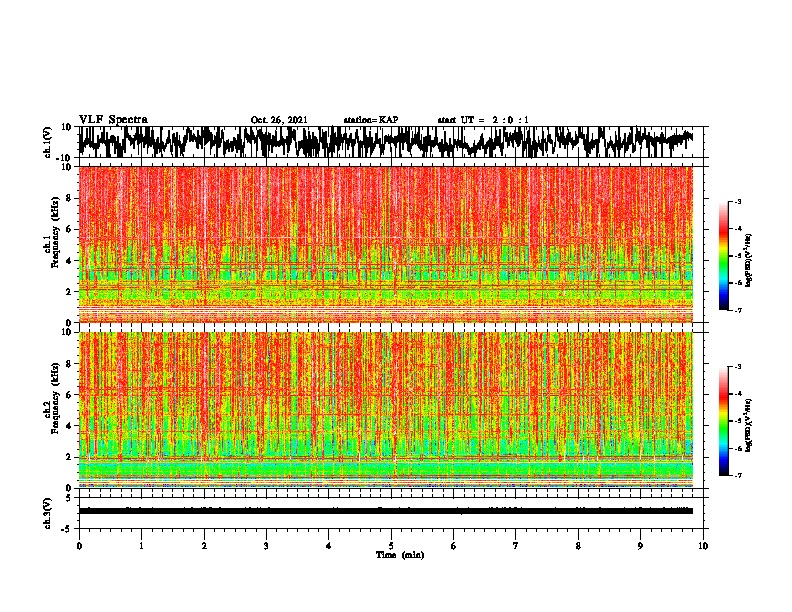Click the 'VLF Spectra' title text
This screenshot has height=612, width=792.
pyautogui.click(x=113, y=119)
